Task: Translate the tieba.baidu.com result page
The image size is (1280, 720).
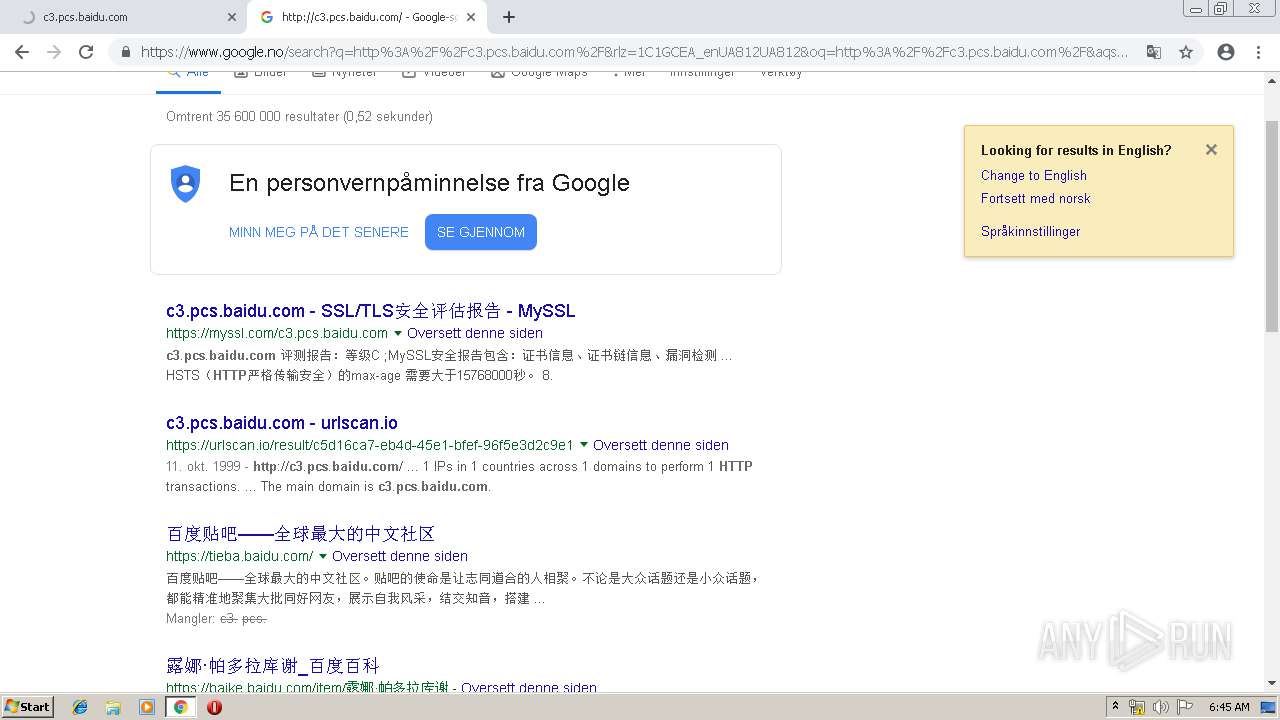Action: click(400, 556)
